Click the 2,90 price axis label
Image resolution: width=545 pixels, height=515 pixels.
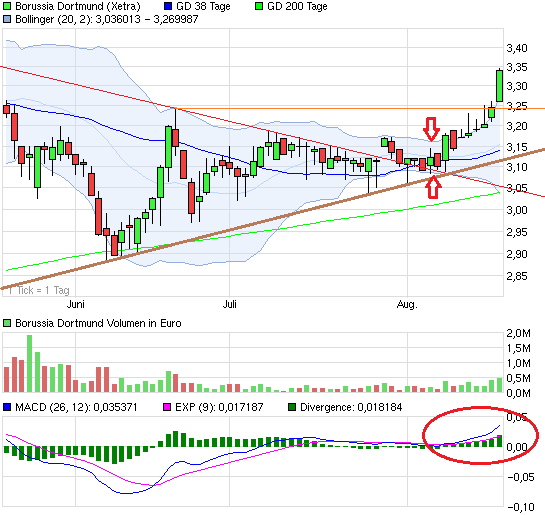[x=517, y=254]
